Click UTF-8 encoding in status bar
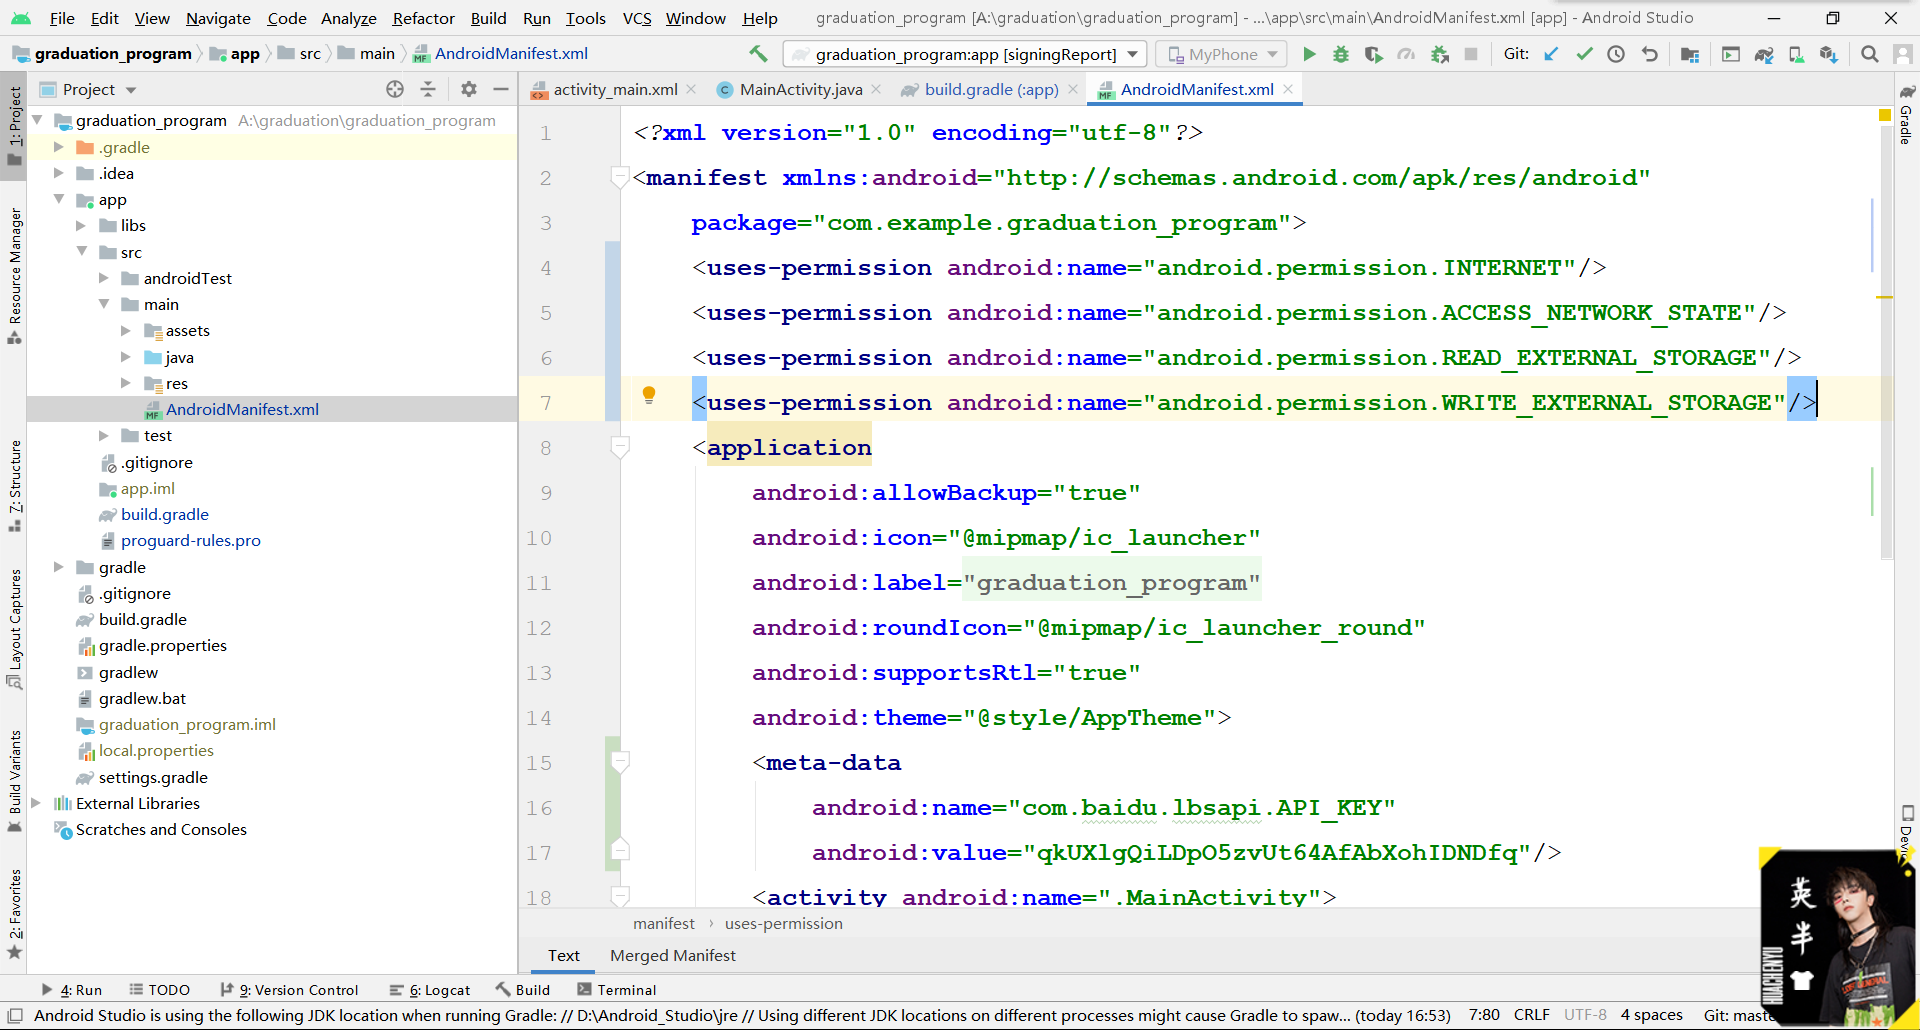Screen dimensions: 1920x1030 point(1585,1015)
